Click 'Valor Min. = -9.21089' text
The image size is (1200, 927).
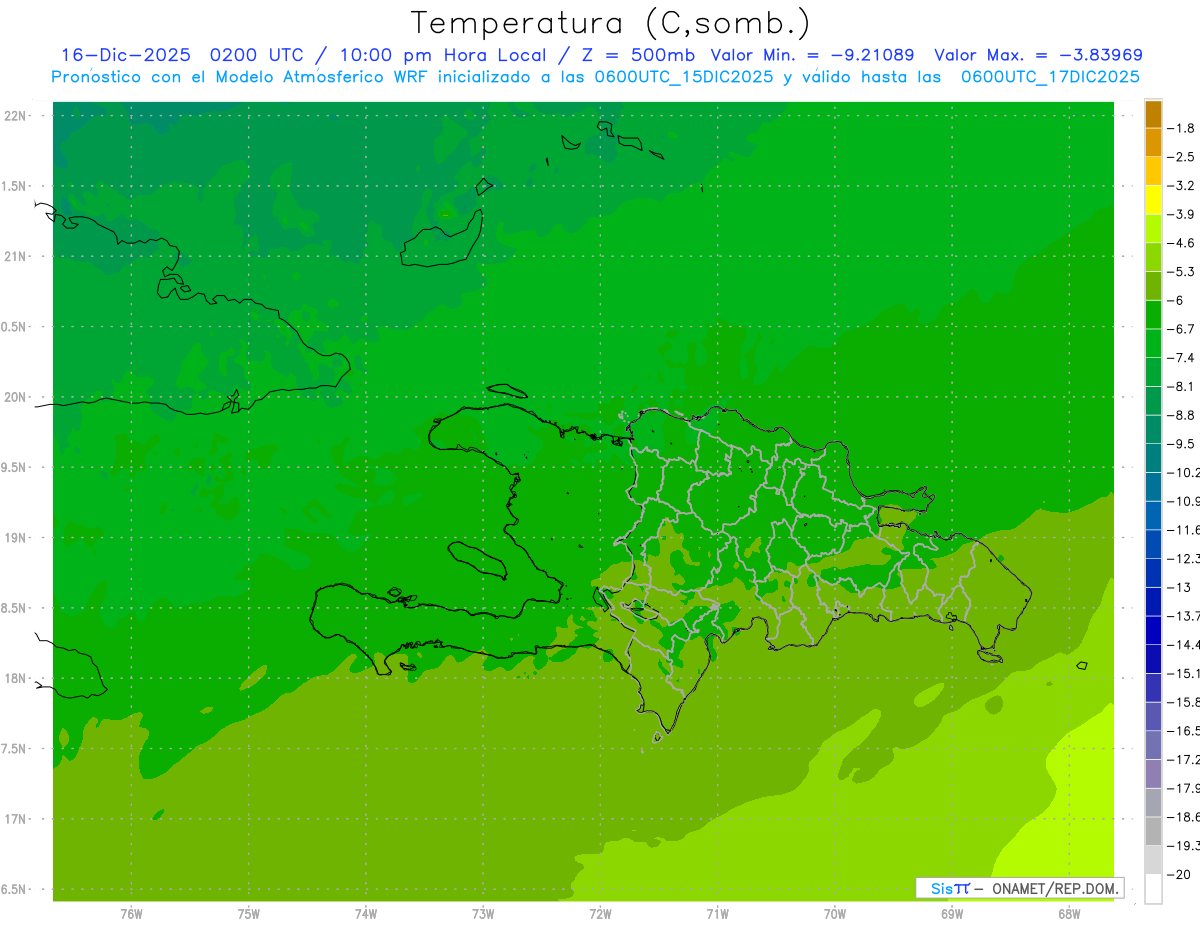click(812, 55)
